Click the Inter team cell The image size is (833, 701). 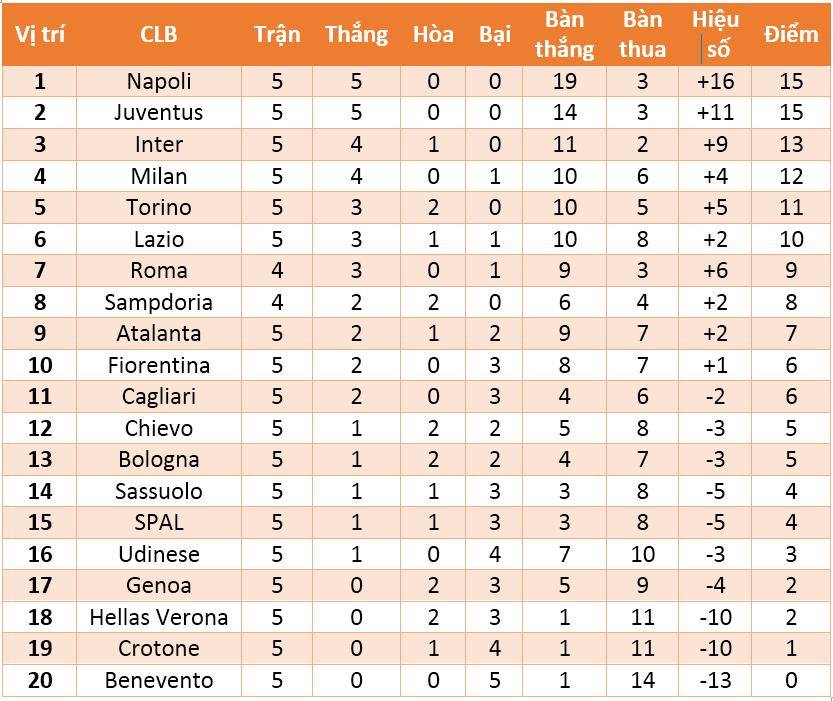pos(159,144)
